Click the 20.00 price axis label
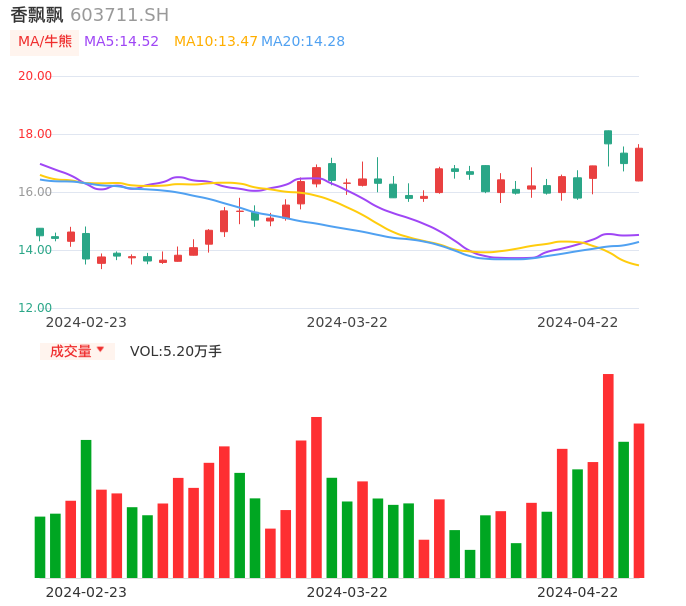686x606 pixels. pyautogui.click(x=35, y=76)
